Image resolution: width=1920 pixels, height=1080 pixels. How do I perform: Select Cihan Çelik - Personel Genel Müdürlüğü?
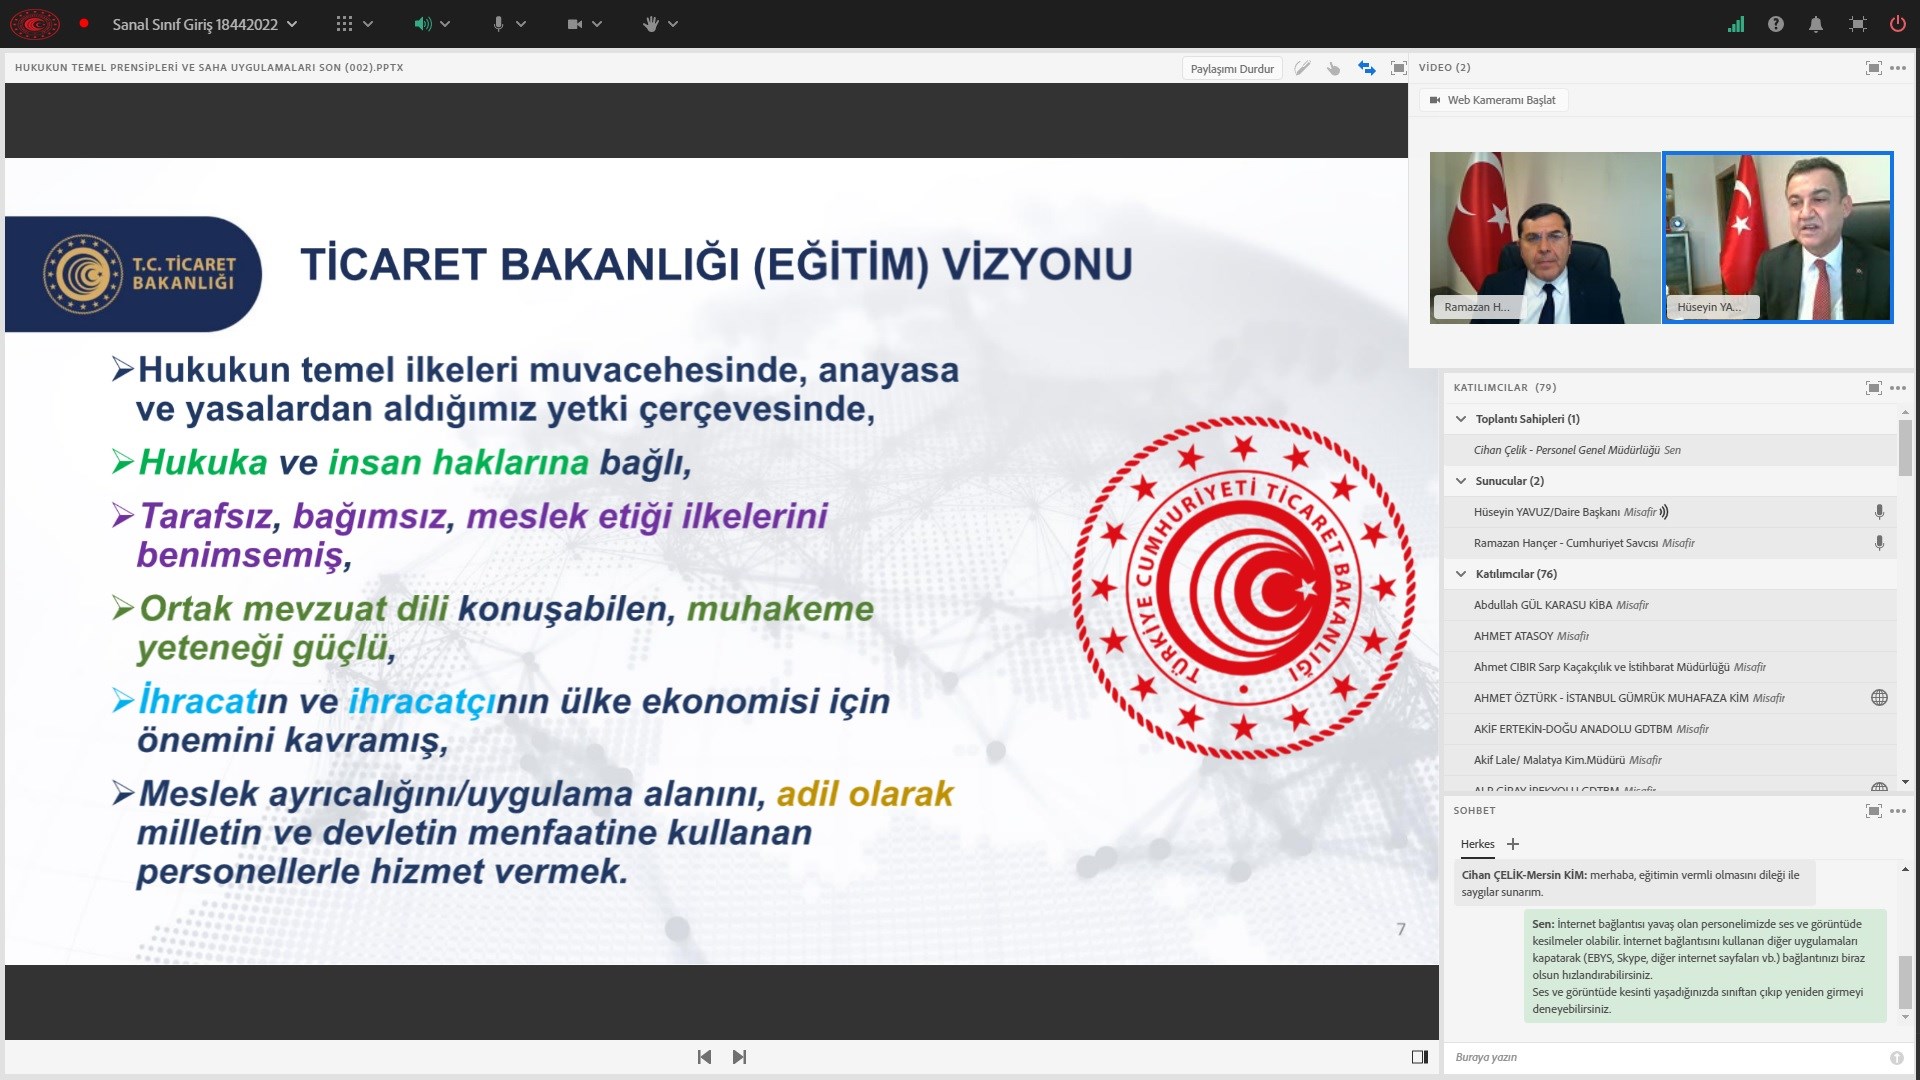[x=1671, y=450]
